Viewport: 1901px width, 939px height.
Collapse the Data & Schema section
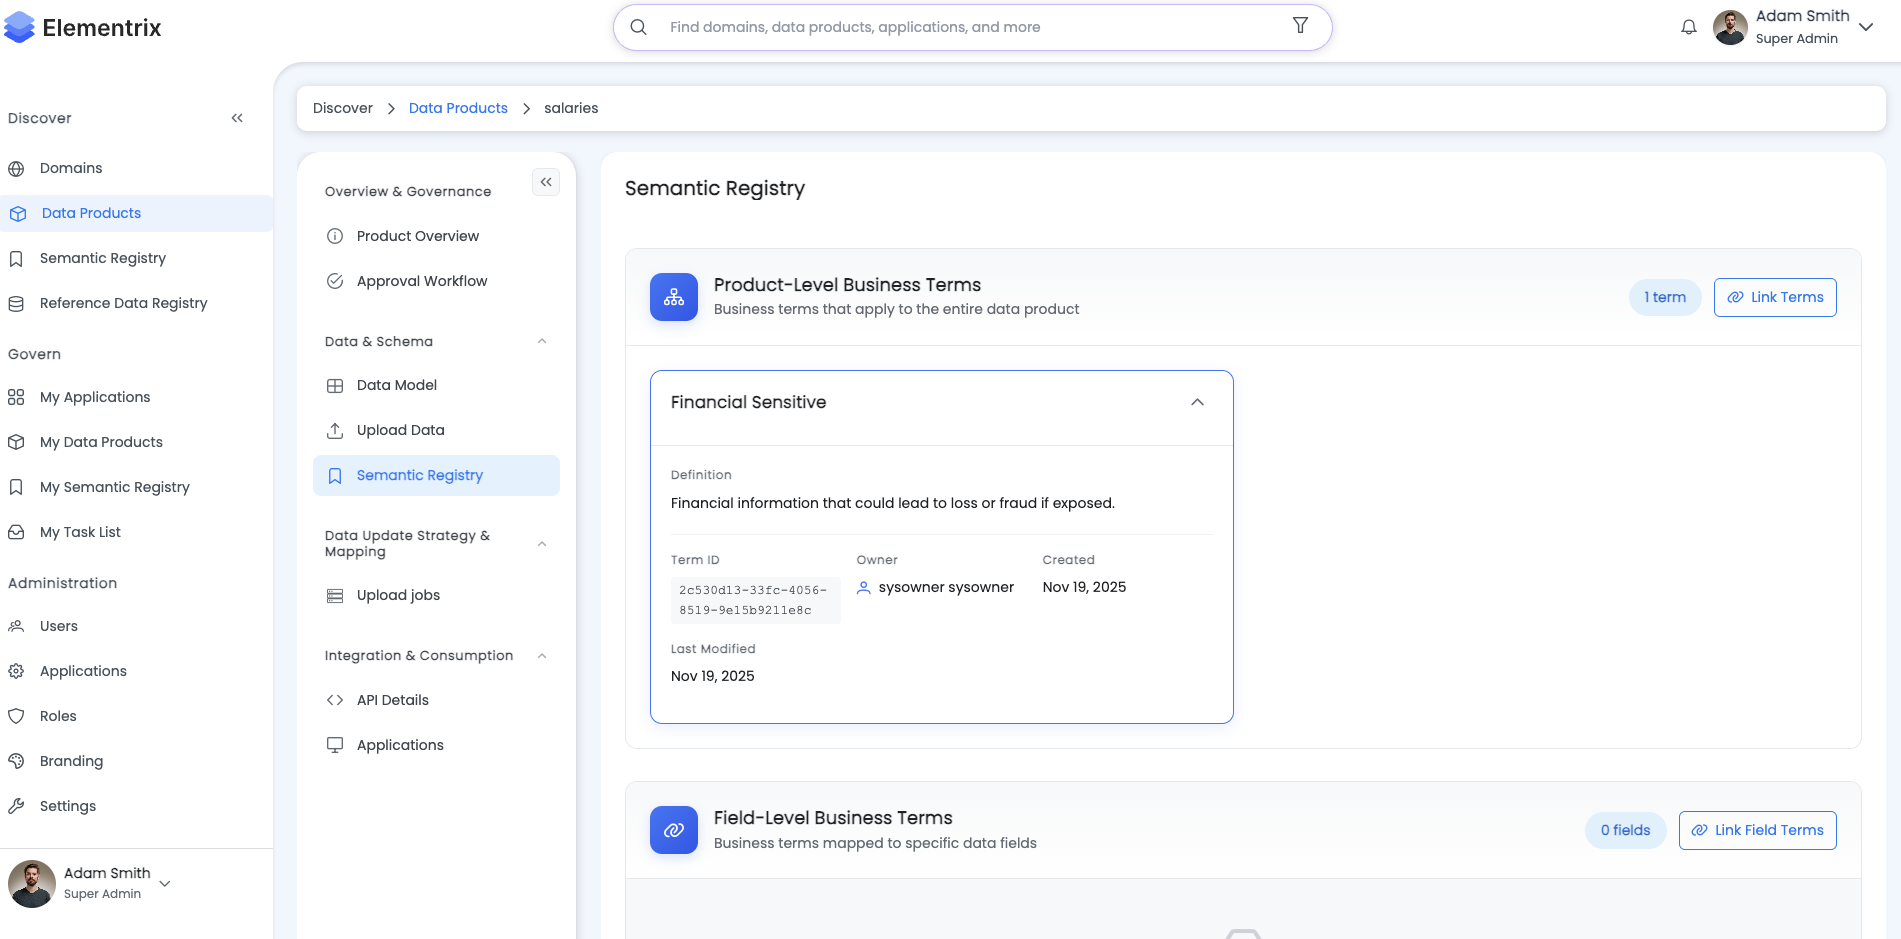click(x=542, y=341)
